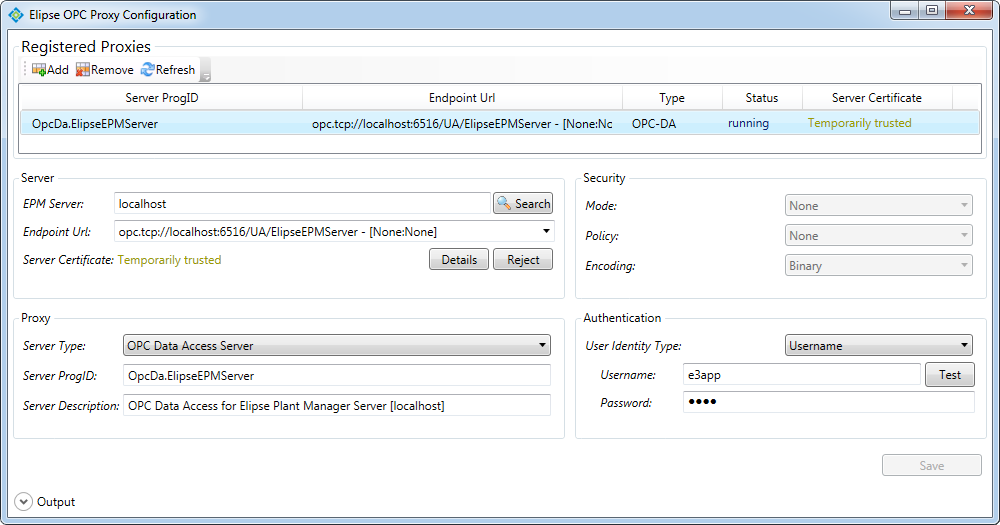Search for the EPM Server
The width and height of the screenshot is (1000, 525).
click(x=523, y=204)
